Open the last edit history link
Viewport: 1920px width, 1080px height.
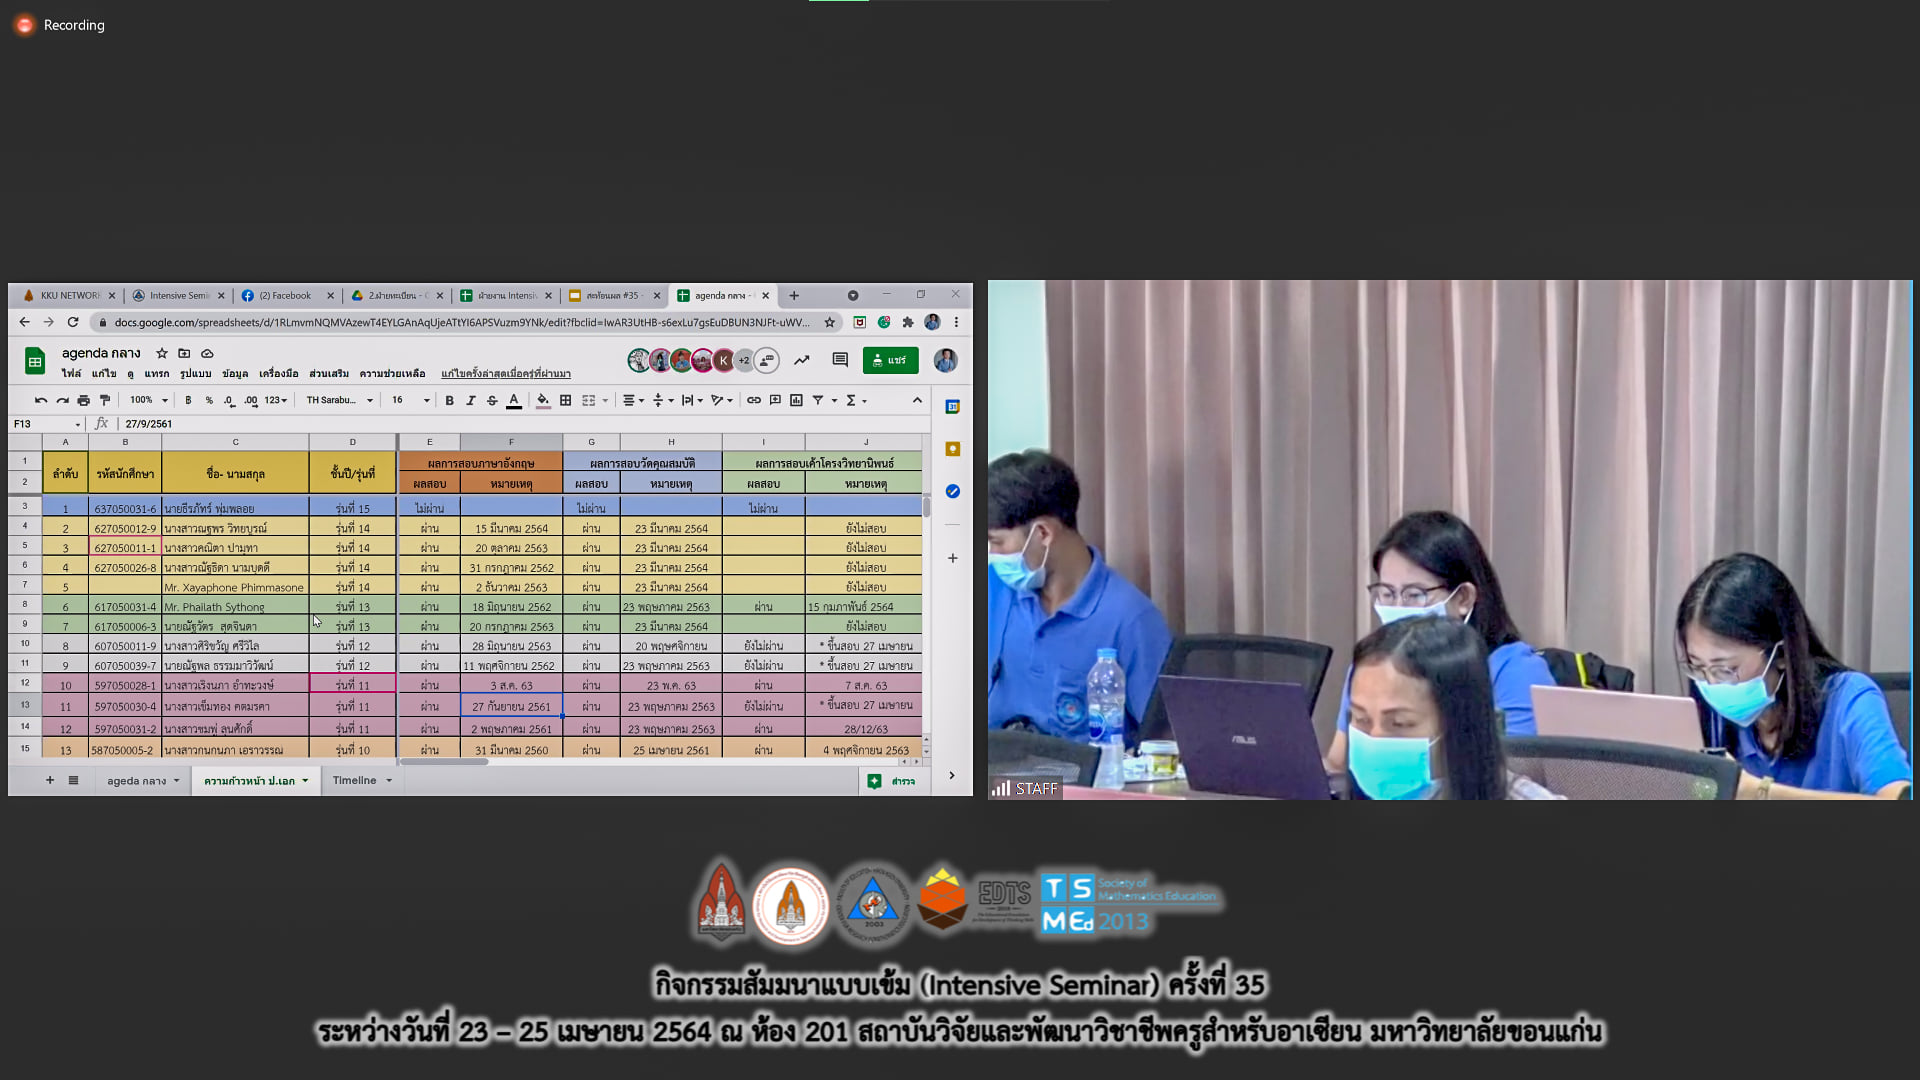[505, 374]
